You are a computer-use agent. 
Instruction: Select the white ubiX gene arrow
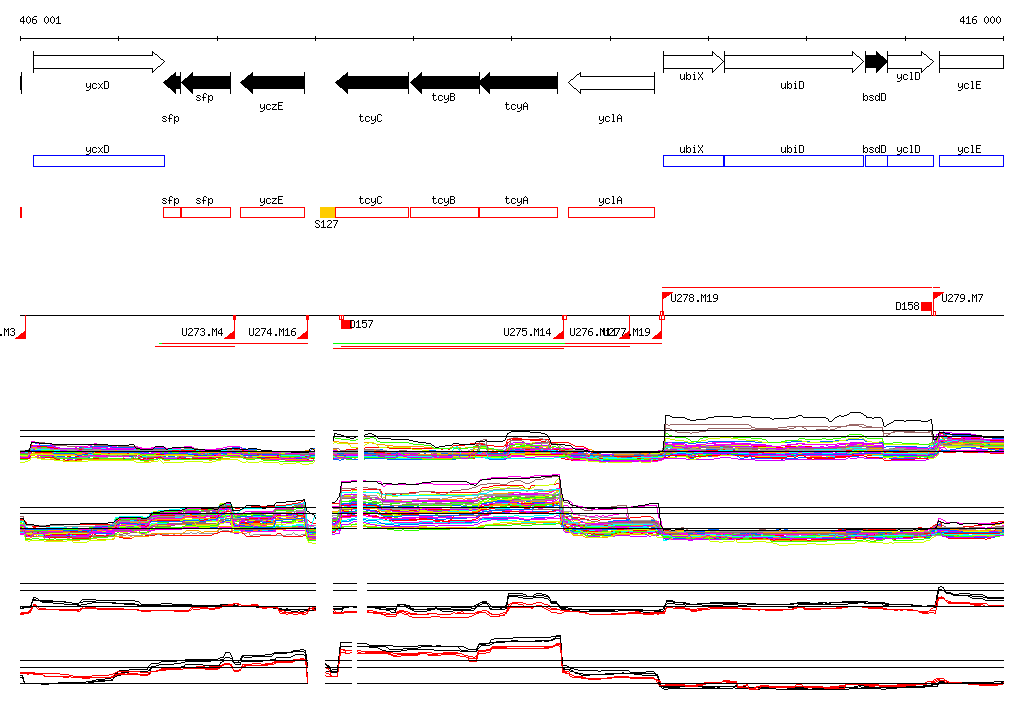pos(694,62)
